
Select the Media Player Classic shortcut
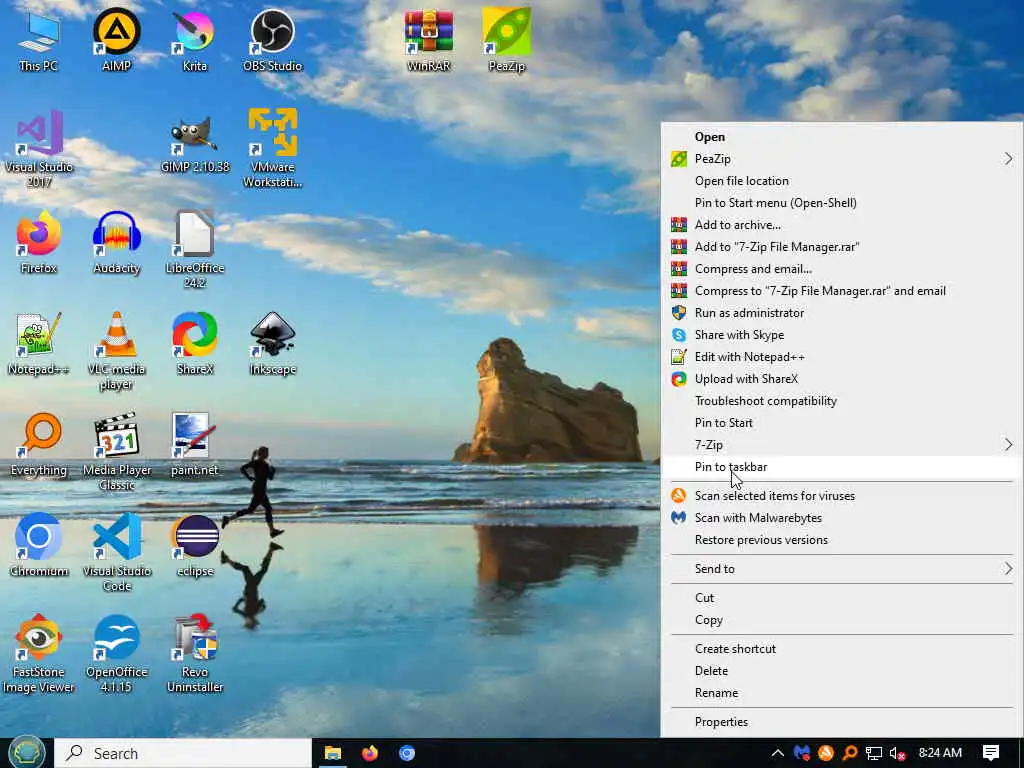click(117, 452)
